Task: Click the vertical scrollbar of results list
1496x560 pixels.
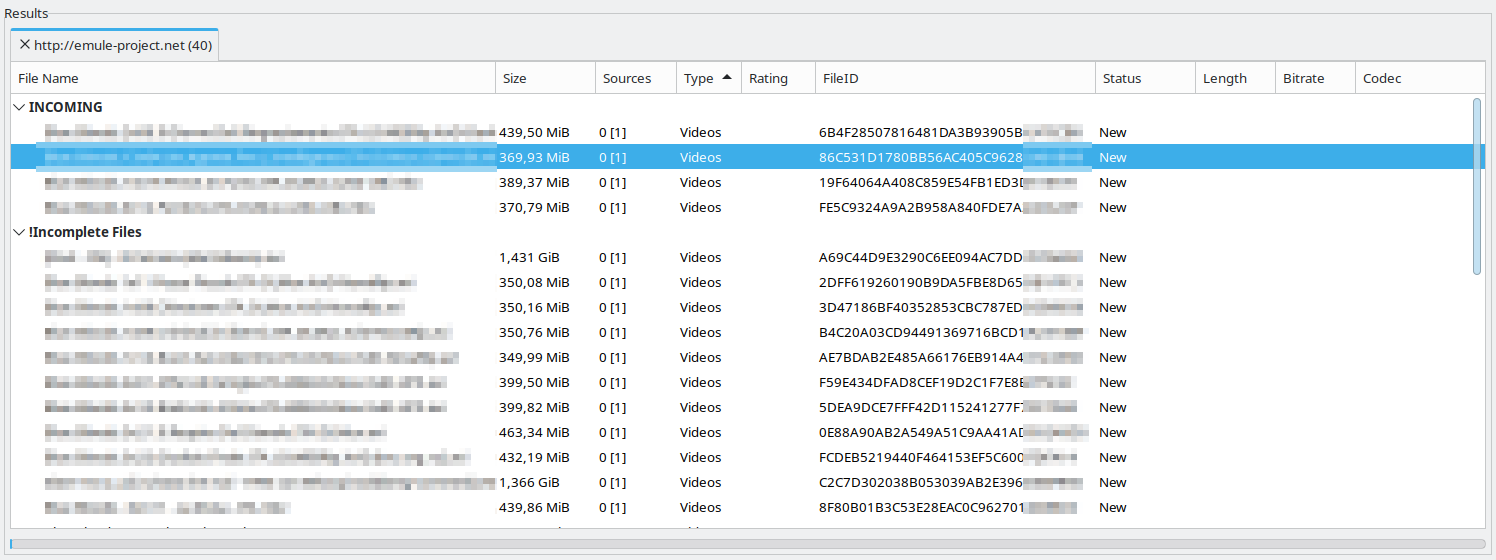Action: 1478,186
